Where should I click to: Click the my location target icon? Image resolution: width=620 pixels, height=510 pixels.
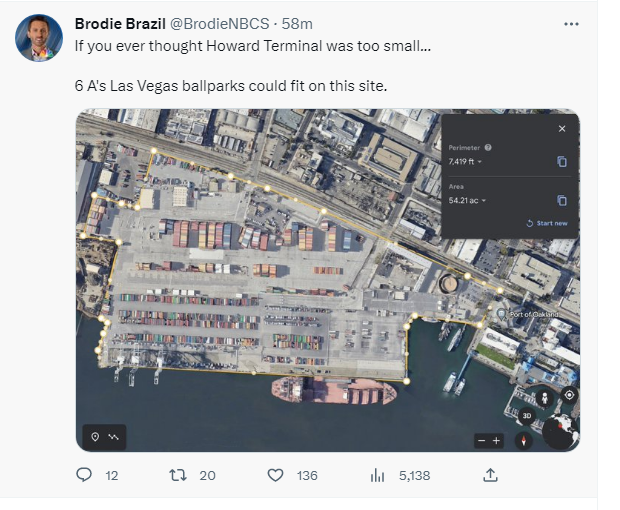coord(568,396)
